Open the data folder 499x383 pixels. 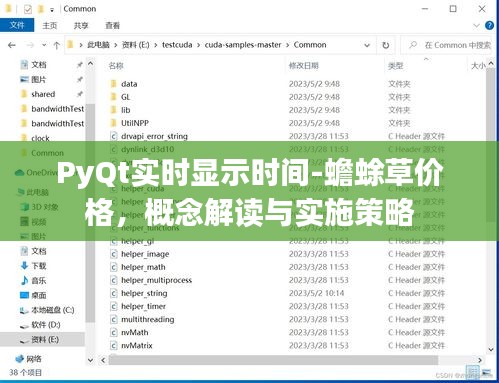129,84
